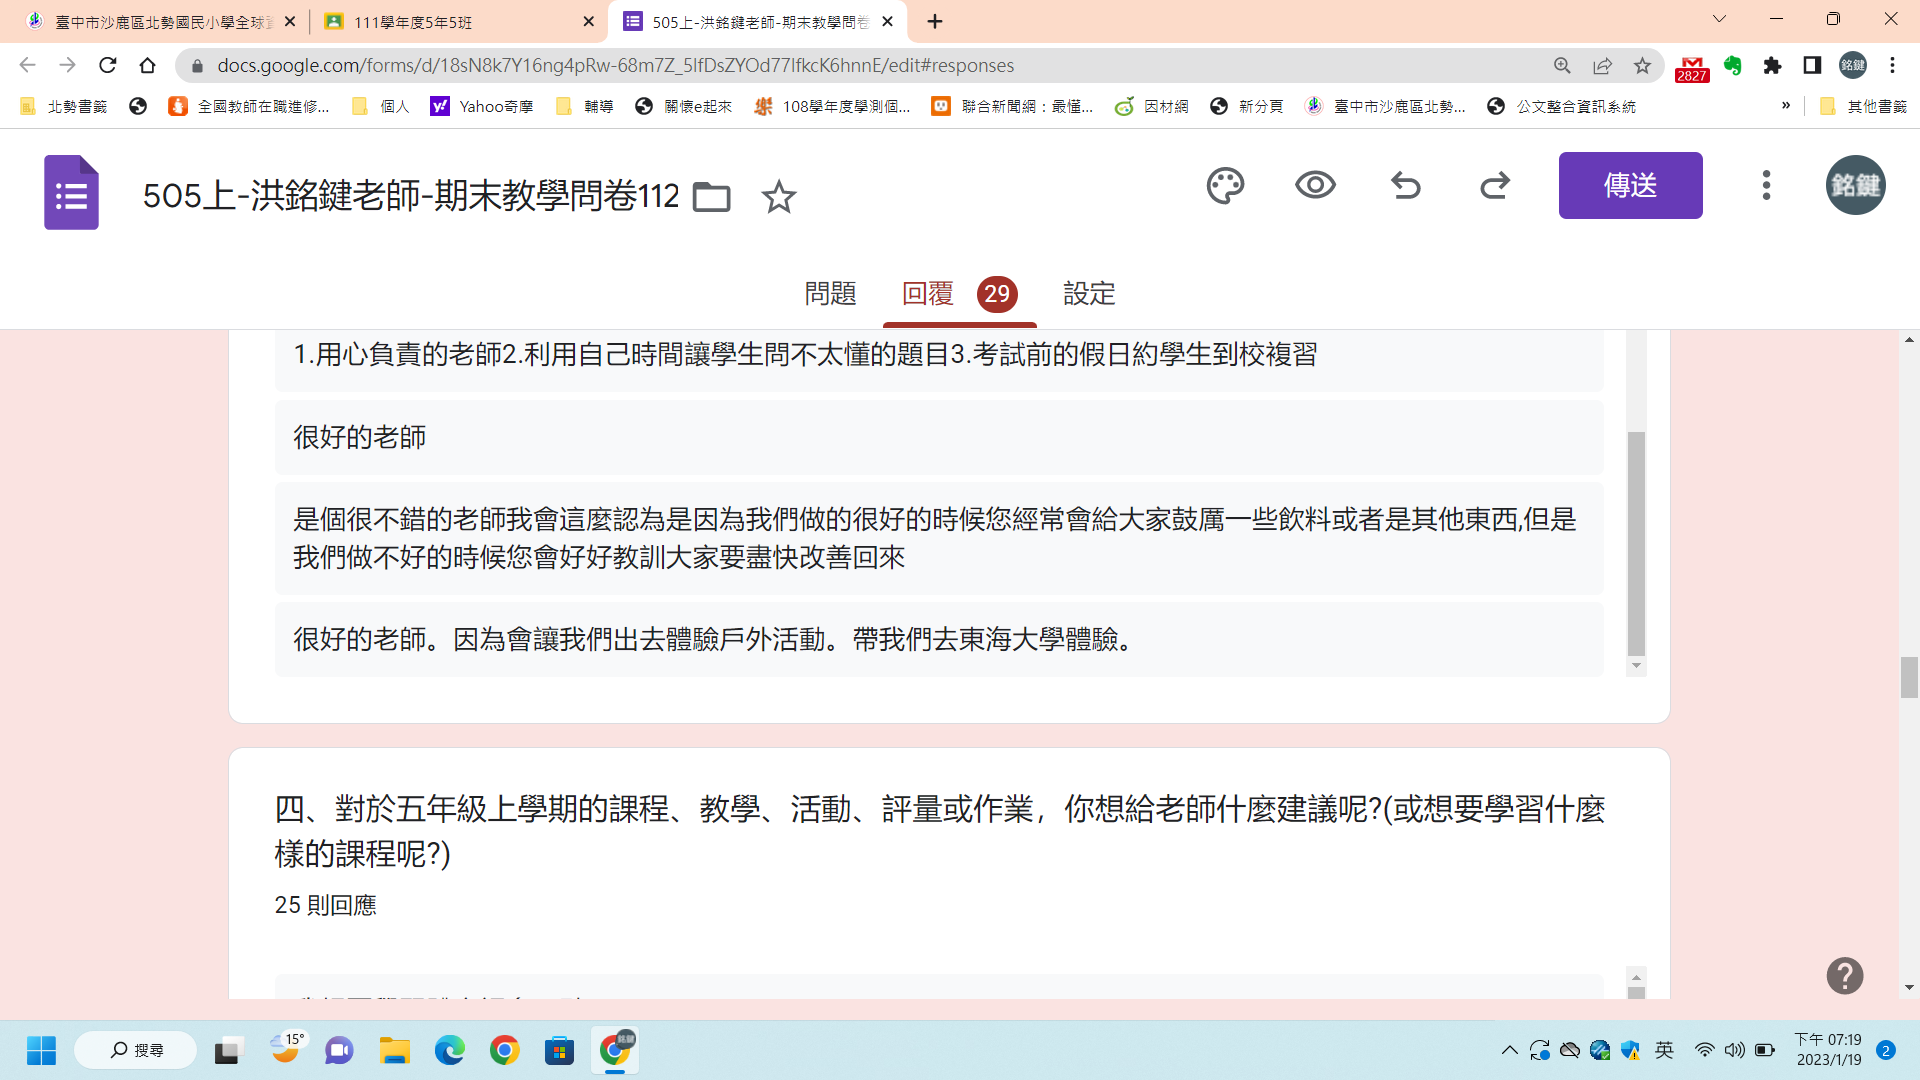Open the 關懷e起來 bookmark
Viewport: 1920px width, 1080px height.
click(x=684, y=106)
